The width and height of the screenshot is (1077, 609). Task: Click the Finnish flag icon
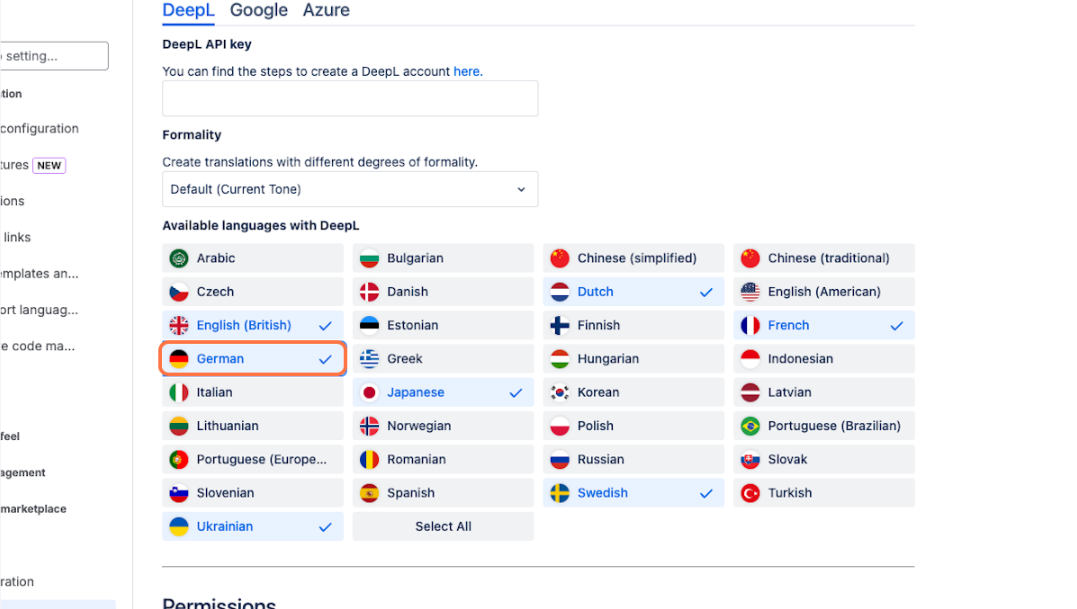coord(559,325)
